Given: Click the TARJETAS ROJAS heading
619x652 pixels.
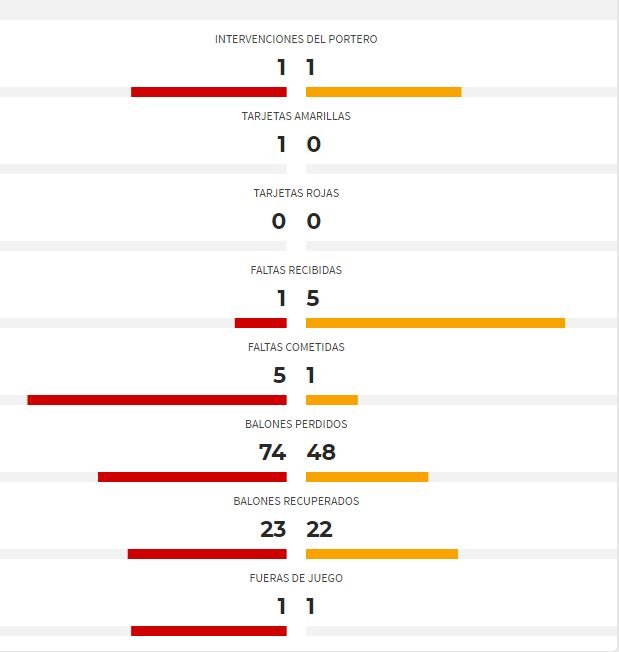Looking at the screenshot, I should click(x=296, y=193).
